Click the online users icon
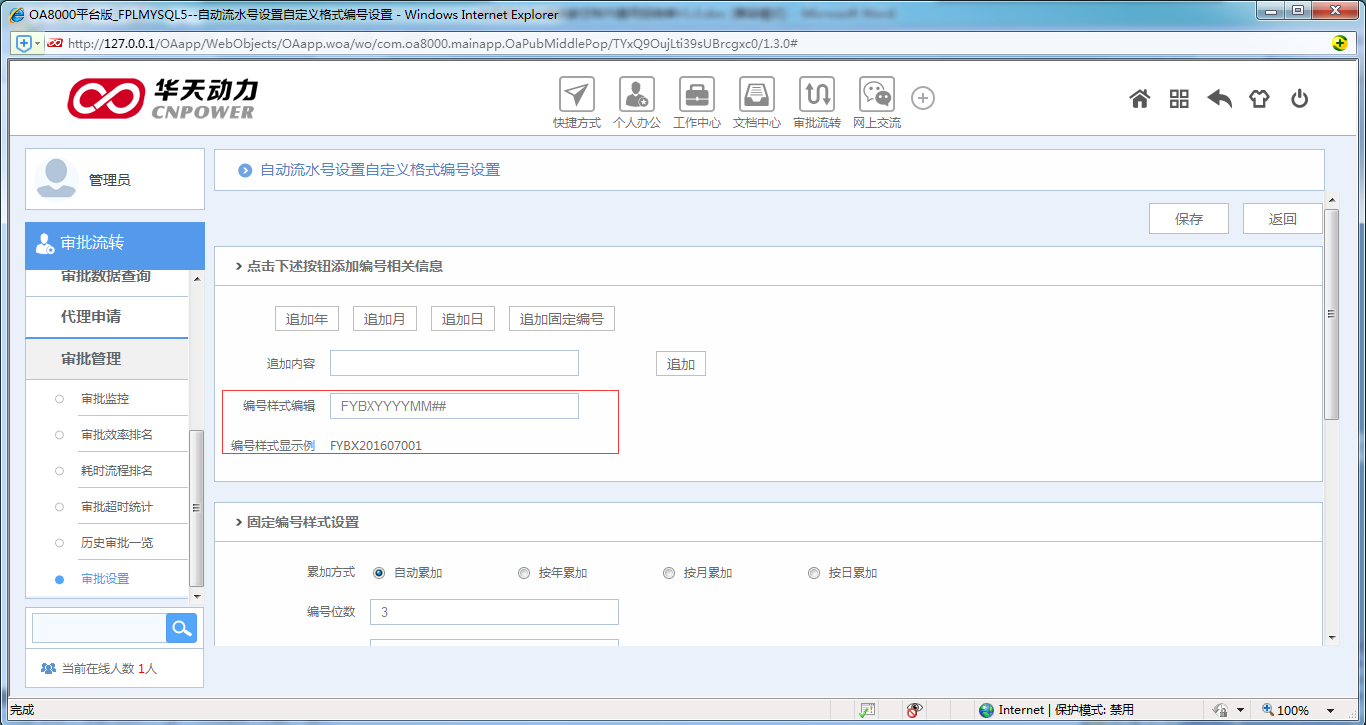Image resolution: width=1366 pixels, height=725 pixels. [48, 668]
